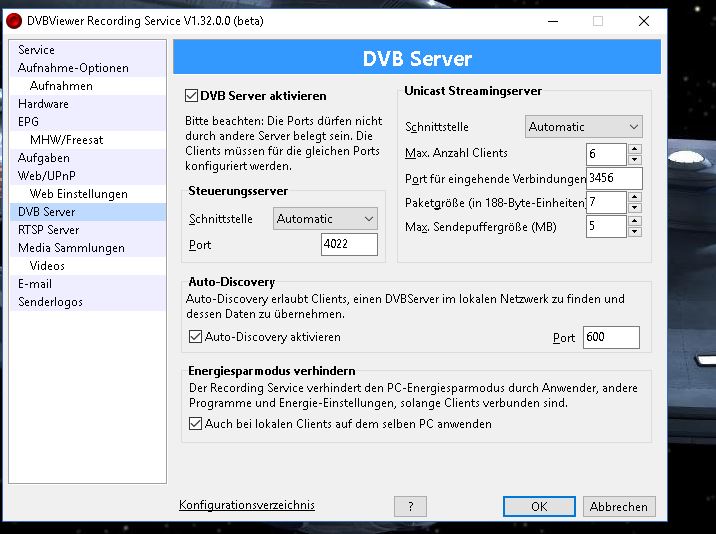Image resolution: width=716 pixels, height=534 pixels.
Task: Go to Media Sammlungen
Action: (88, 248)
